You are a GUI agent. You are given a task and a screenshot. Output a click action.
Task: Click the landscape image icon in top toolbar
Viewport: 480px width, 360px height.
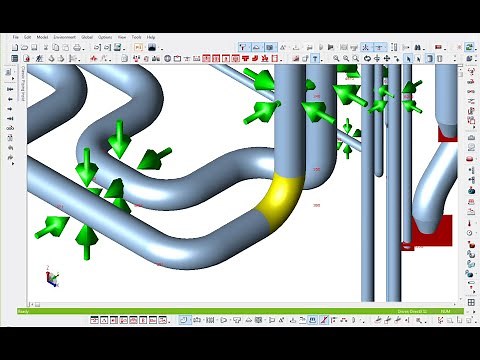pos(152,48)
